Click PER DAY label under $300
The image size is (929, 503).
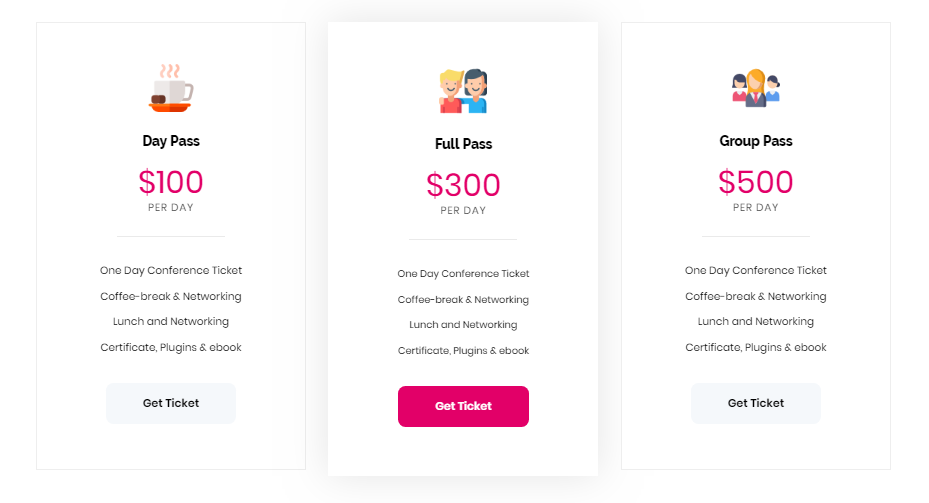coord(463,211)
